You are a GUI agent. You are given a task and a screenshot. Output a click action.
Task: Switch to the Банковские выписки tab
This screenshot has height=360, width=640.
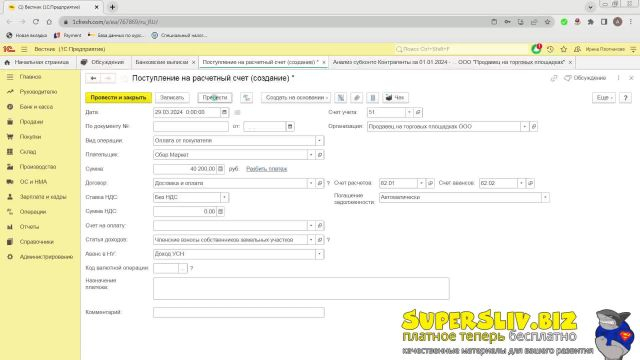tap(162, 62)
